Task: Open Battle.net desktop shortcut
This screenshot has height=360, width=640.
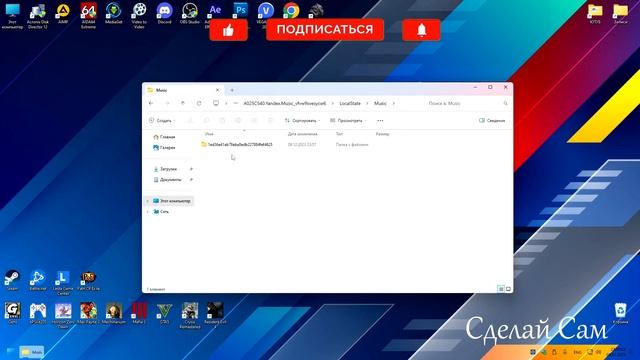Action: (x=38, y=280)
